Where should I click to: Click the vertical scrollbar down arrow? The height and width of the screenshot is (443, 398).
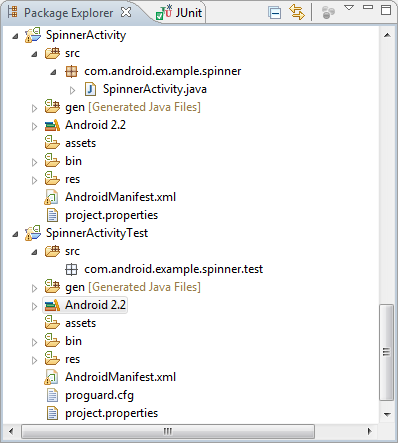pyautogui.click(x=387, y=415)
